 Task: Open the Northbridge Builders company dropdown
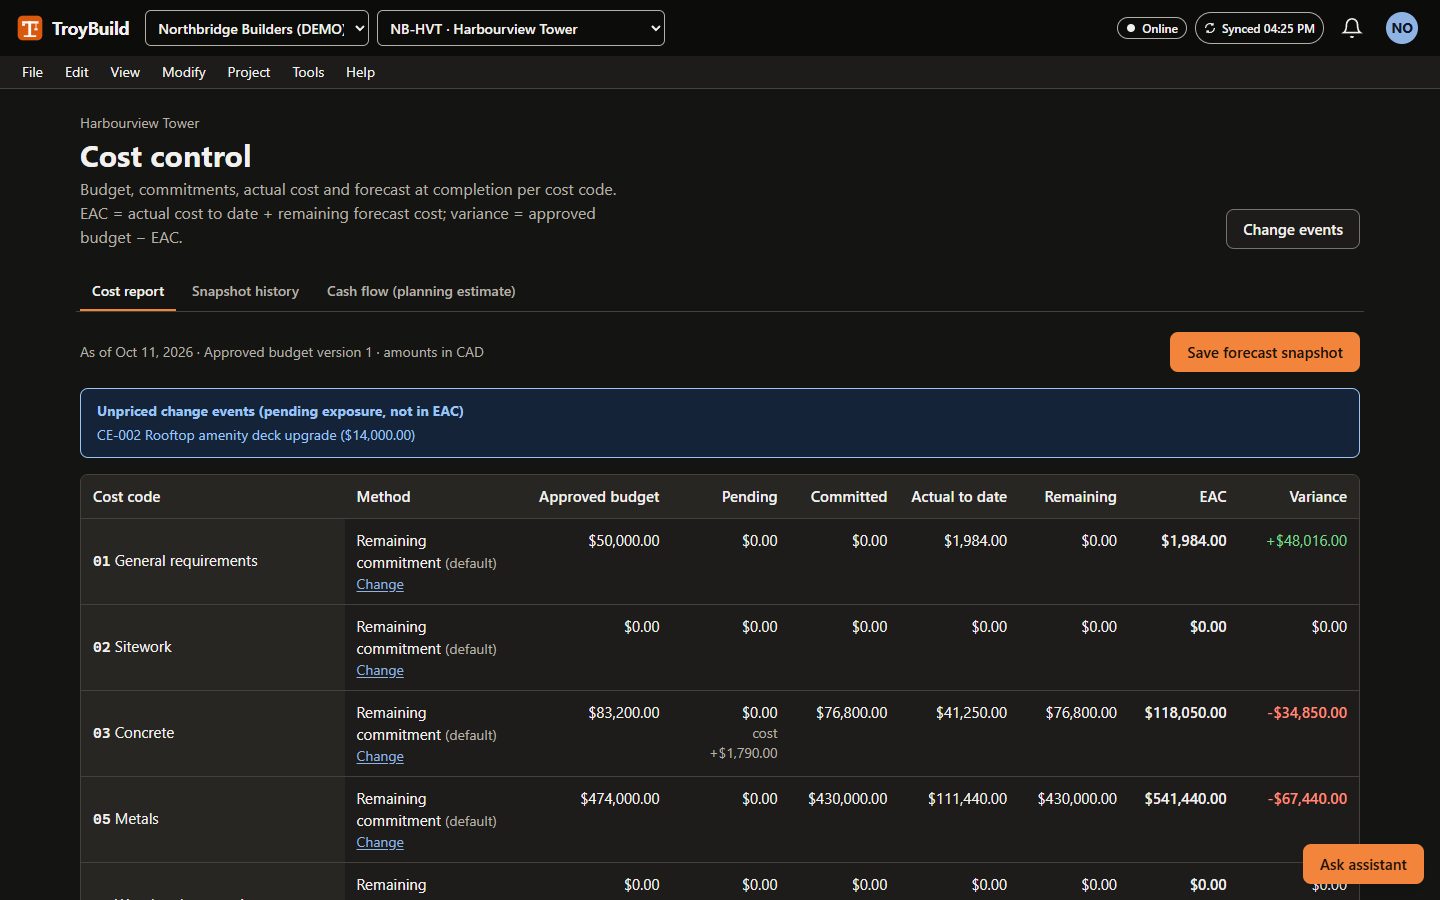point(257,28)
